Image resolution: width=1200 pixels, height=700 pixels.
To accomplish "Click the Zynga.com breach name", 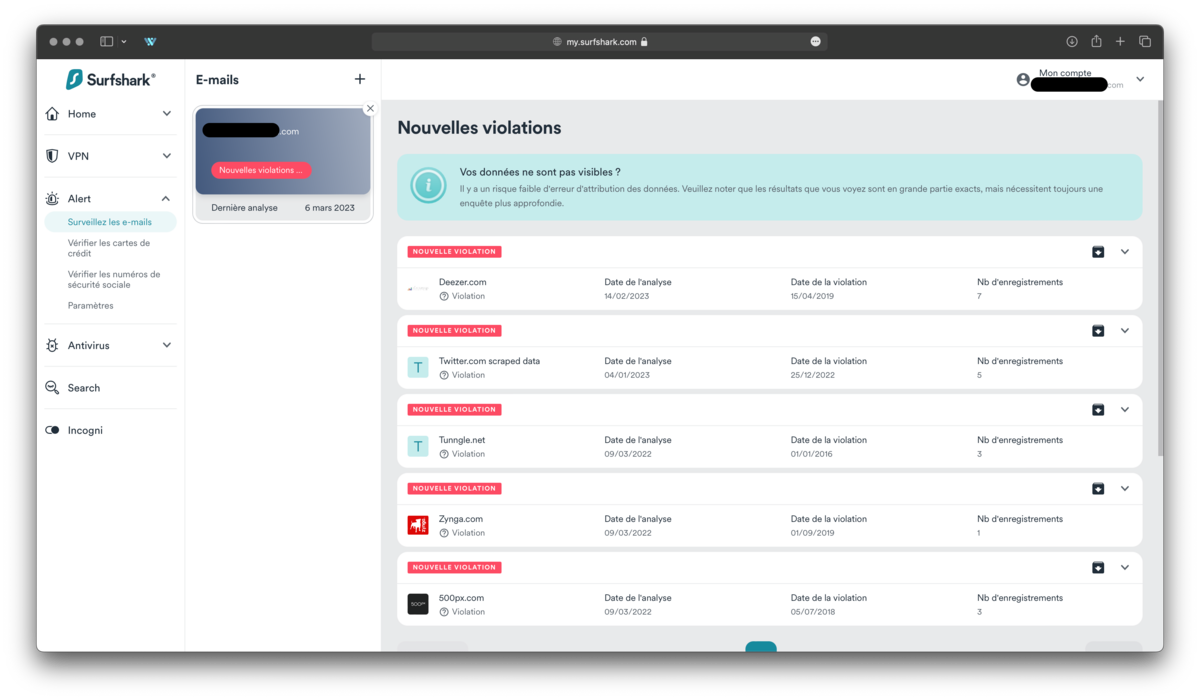I will point(461,519).
